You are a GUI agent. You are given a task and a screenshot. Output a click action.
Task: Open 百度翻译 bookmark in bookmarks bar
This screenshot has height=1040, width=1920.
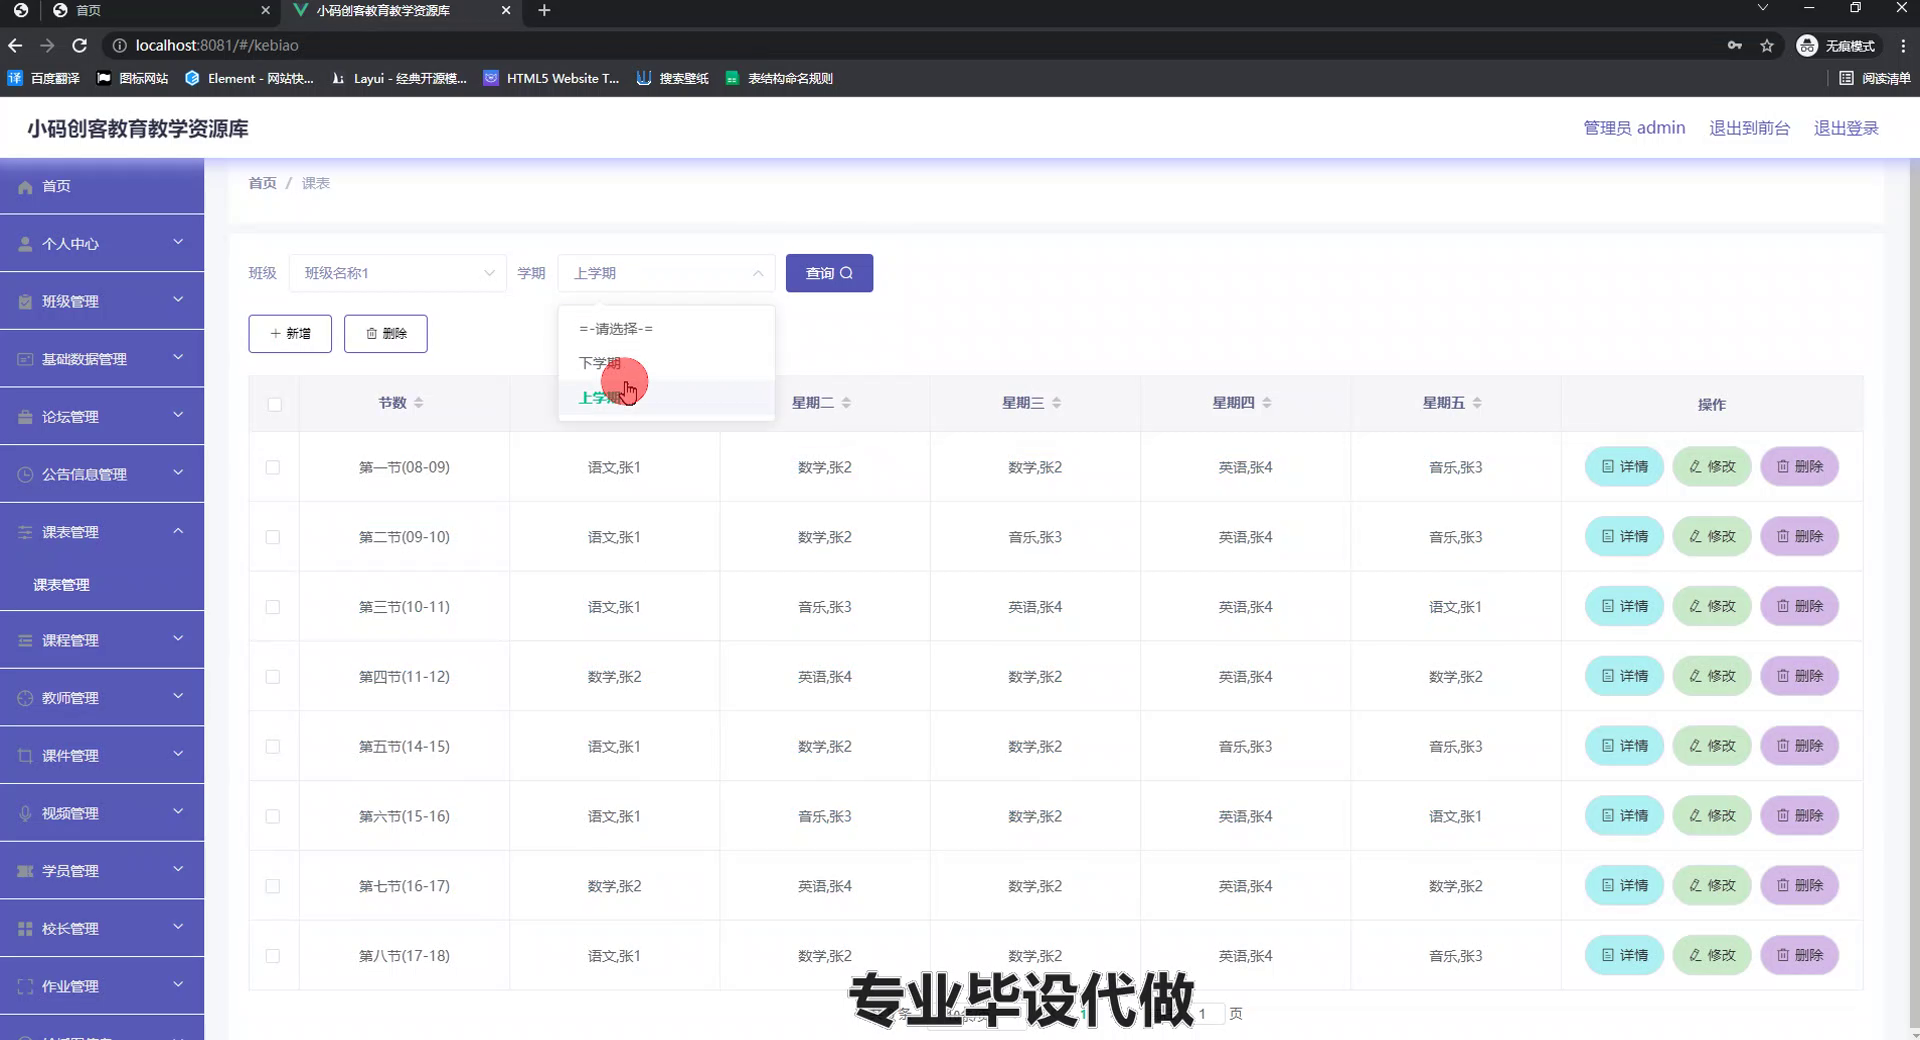pos(44,78)
